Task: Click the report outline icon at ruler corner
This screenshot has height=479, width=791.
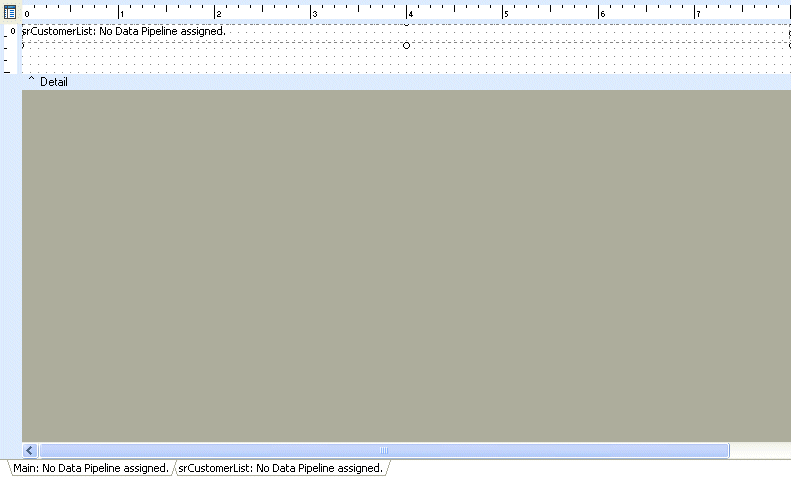Action: point(10,12)
